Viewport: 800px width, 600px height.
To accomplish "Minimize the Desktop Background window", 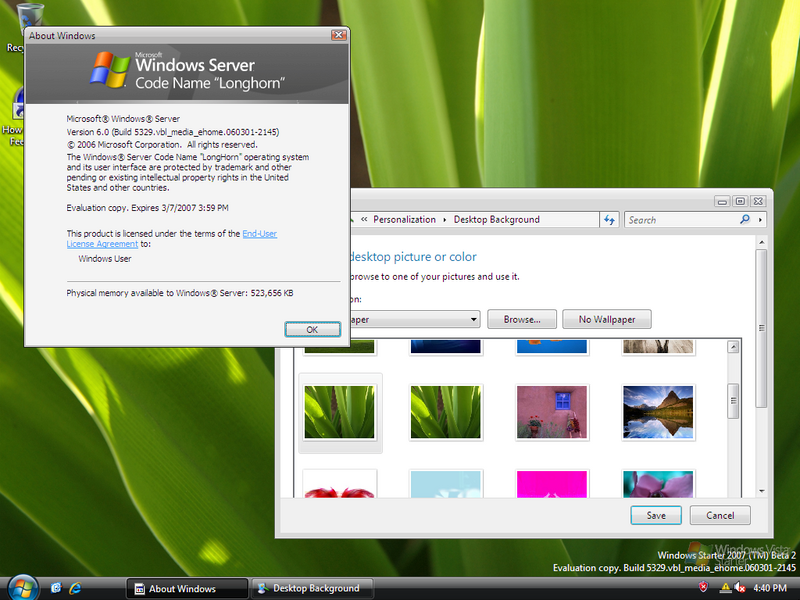I will click(721, 202).
